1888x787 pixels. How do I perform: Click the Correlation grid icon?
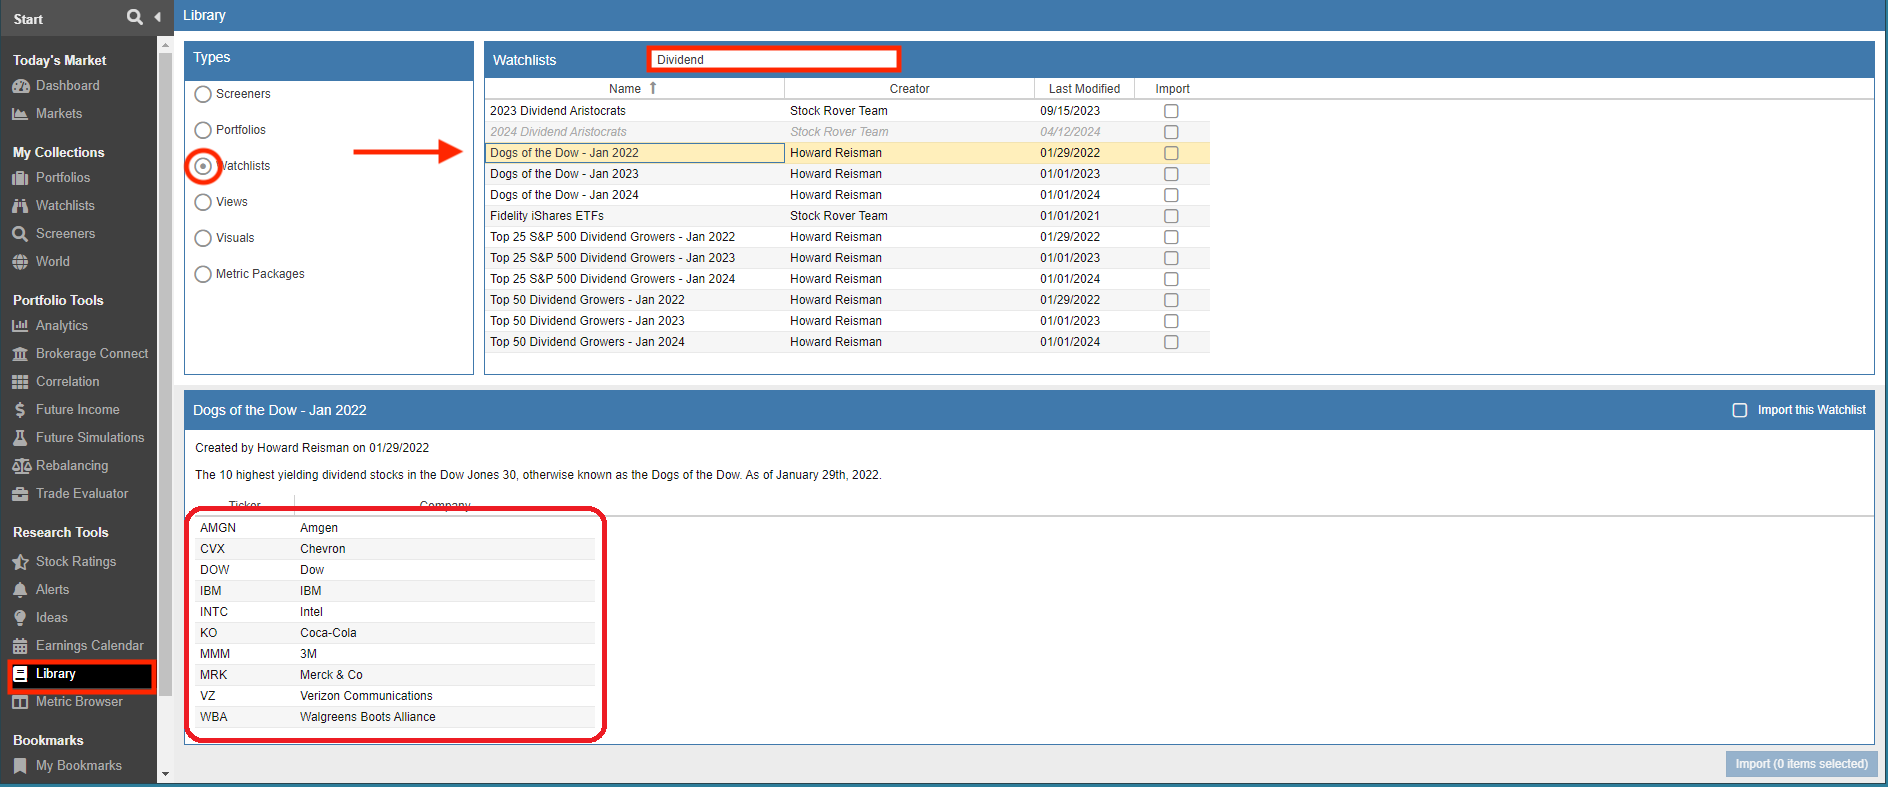coord(20,382)
